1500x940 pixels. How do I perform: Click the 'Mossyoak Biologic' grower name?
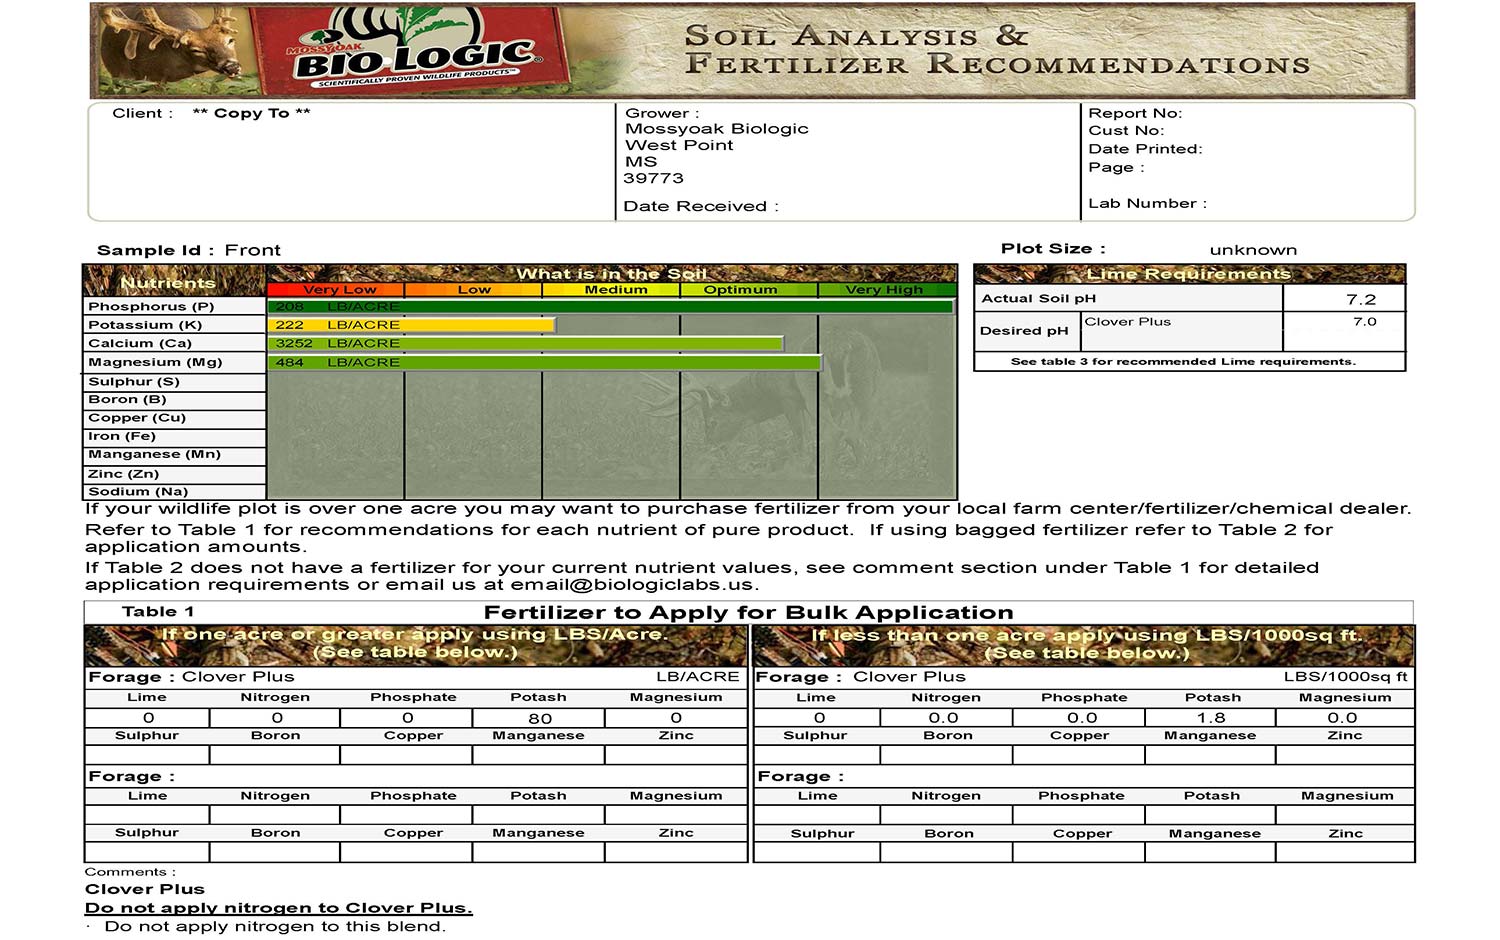pos(716,129)
